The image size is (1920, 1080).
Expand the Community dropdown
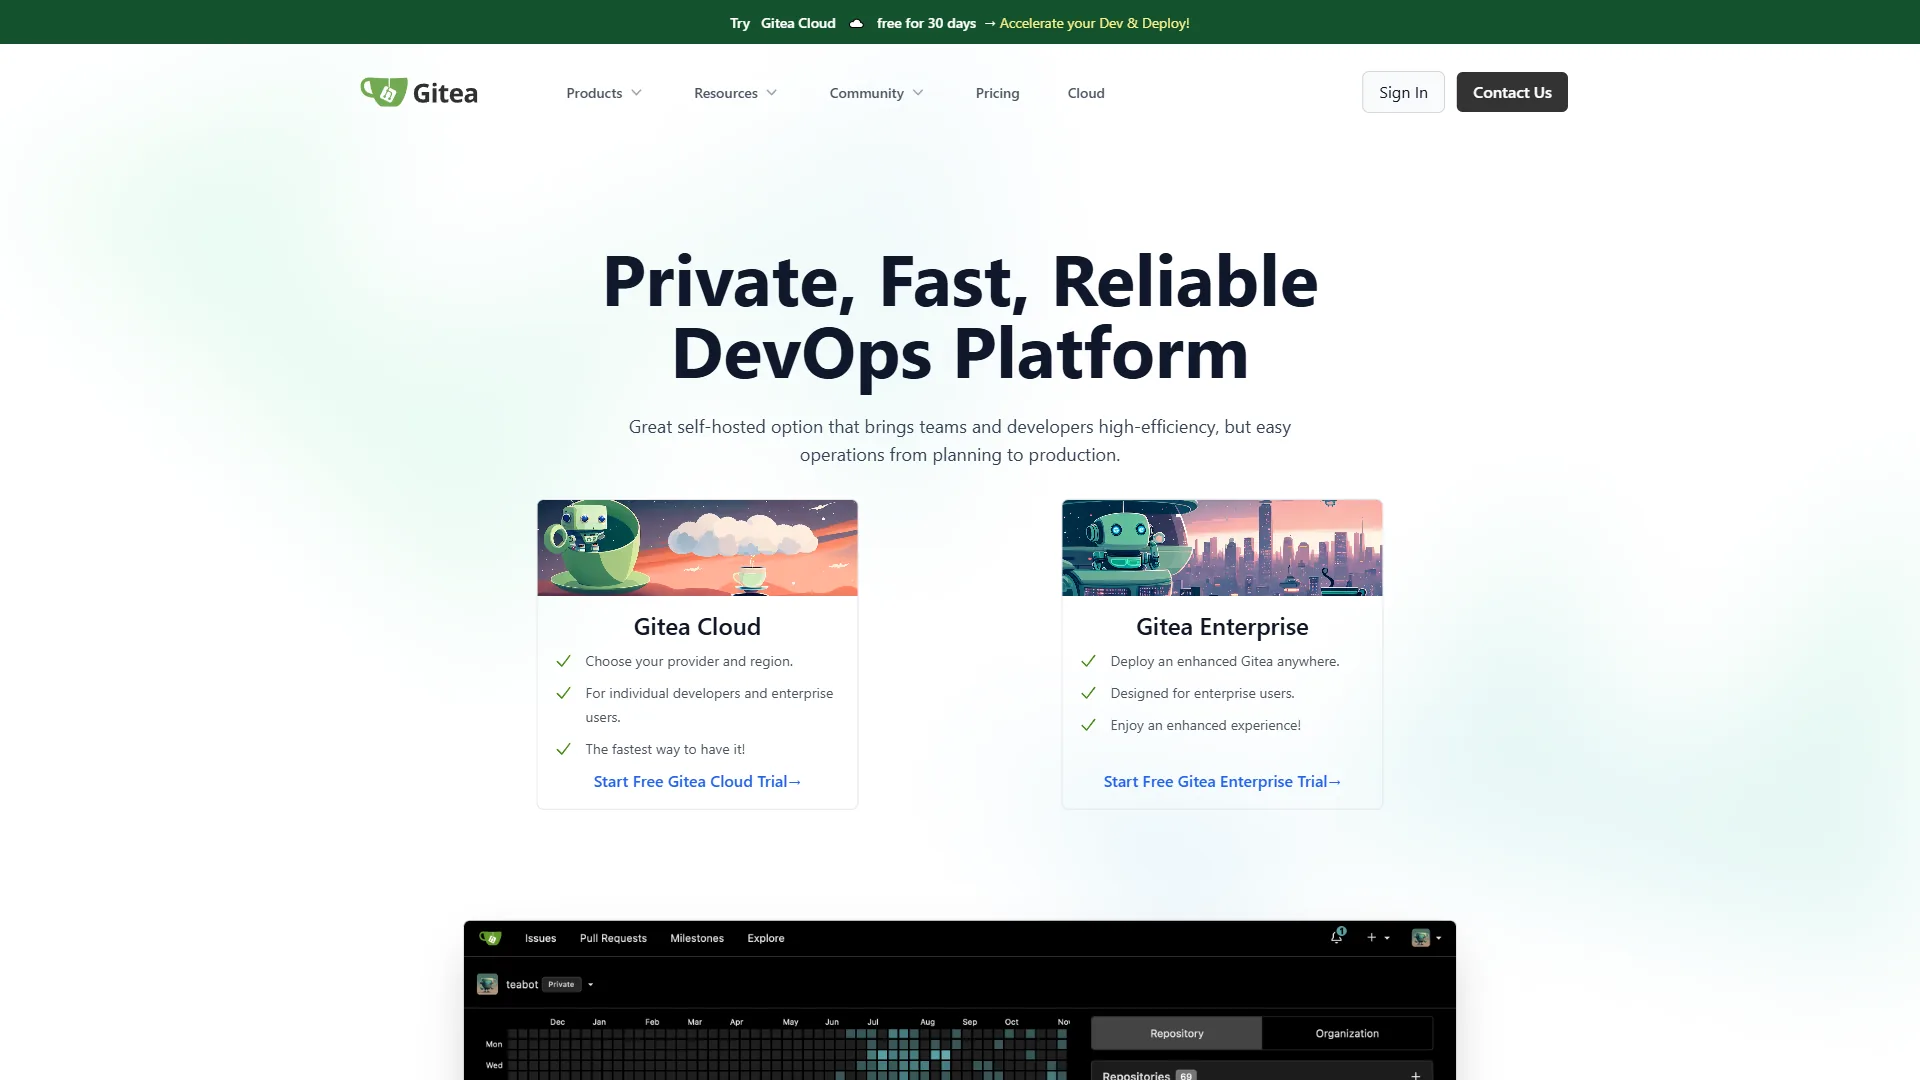coord(876,93)
